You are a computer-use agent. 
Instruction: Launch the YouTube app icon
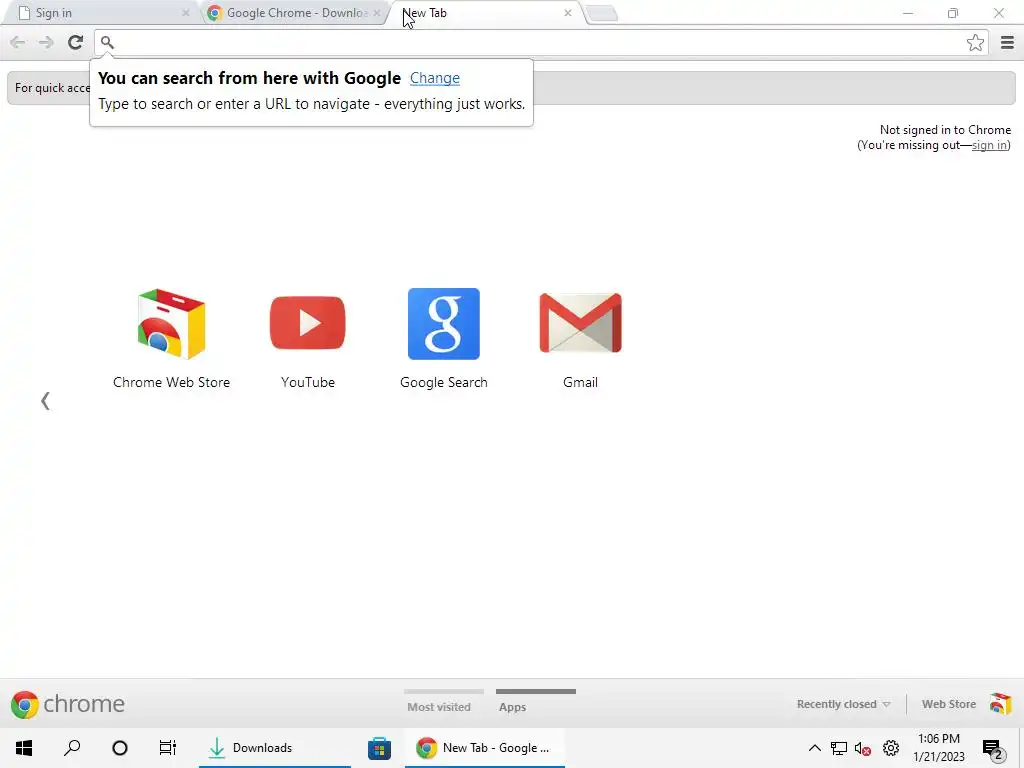point(308,323)
